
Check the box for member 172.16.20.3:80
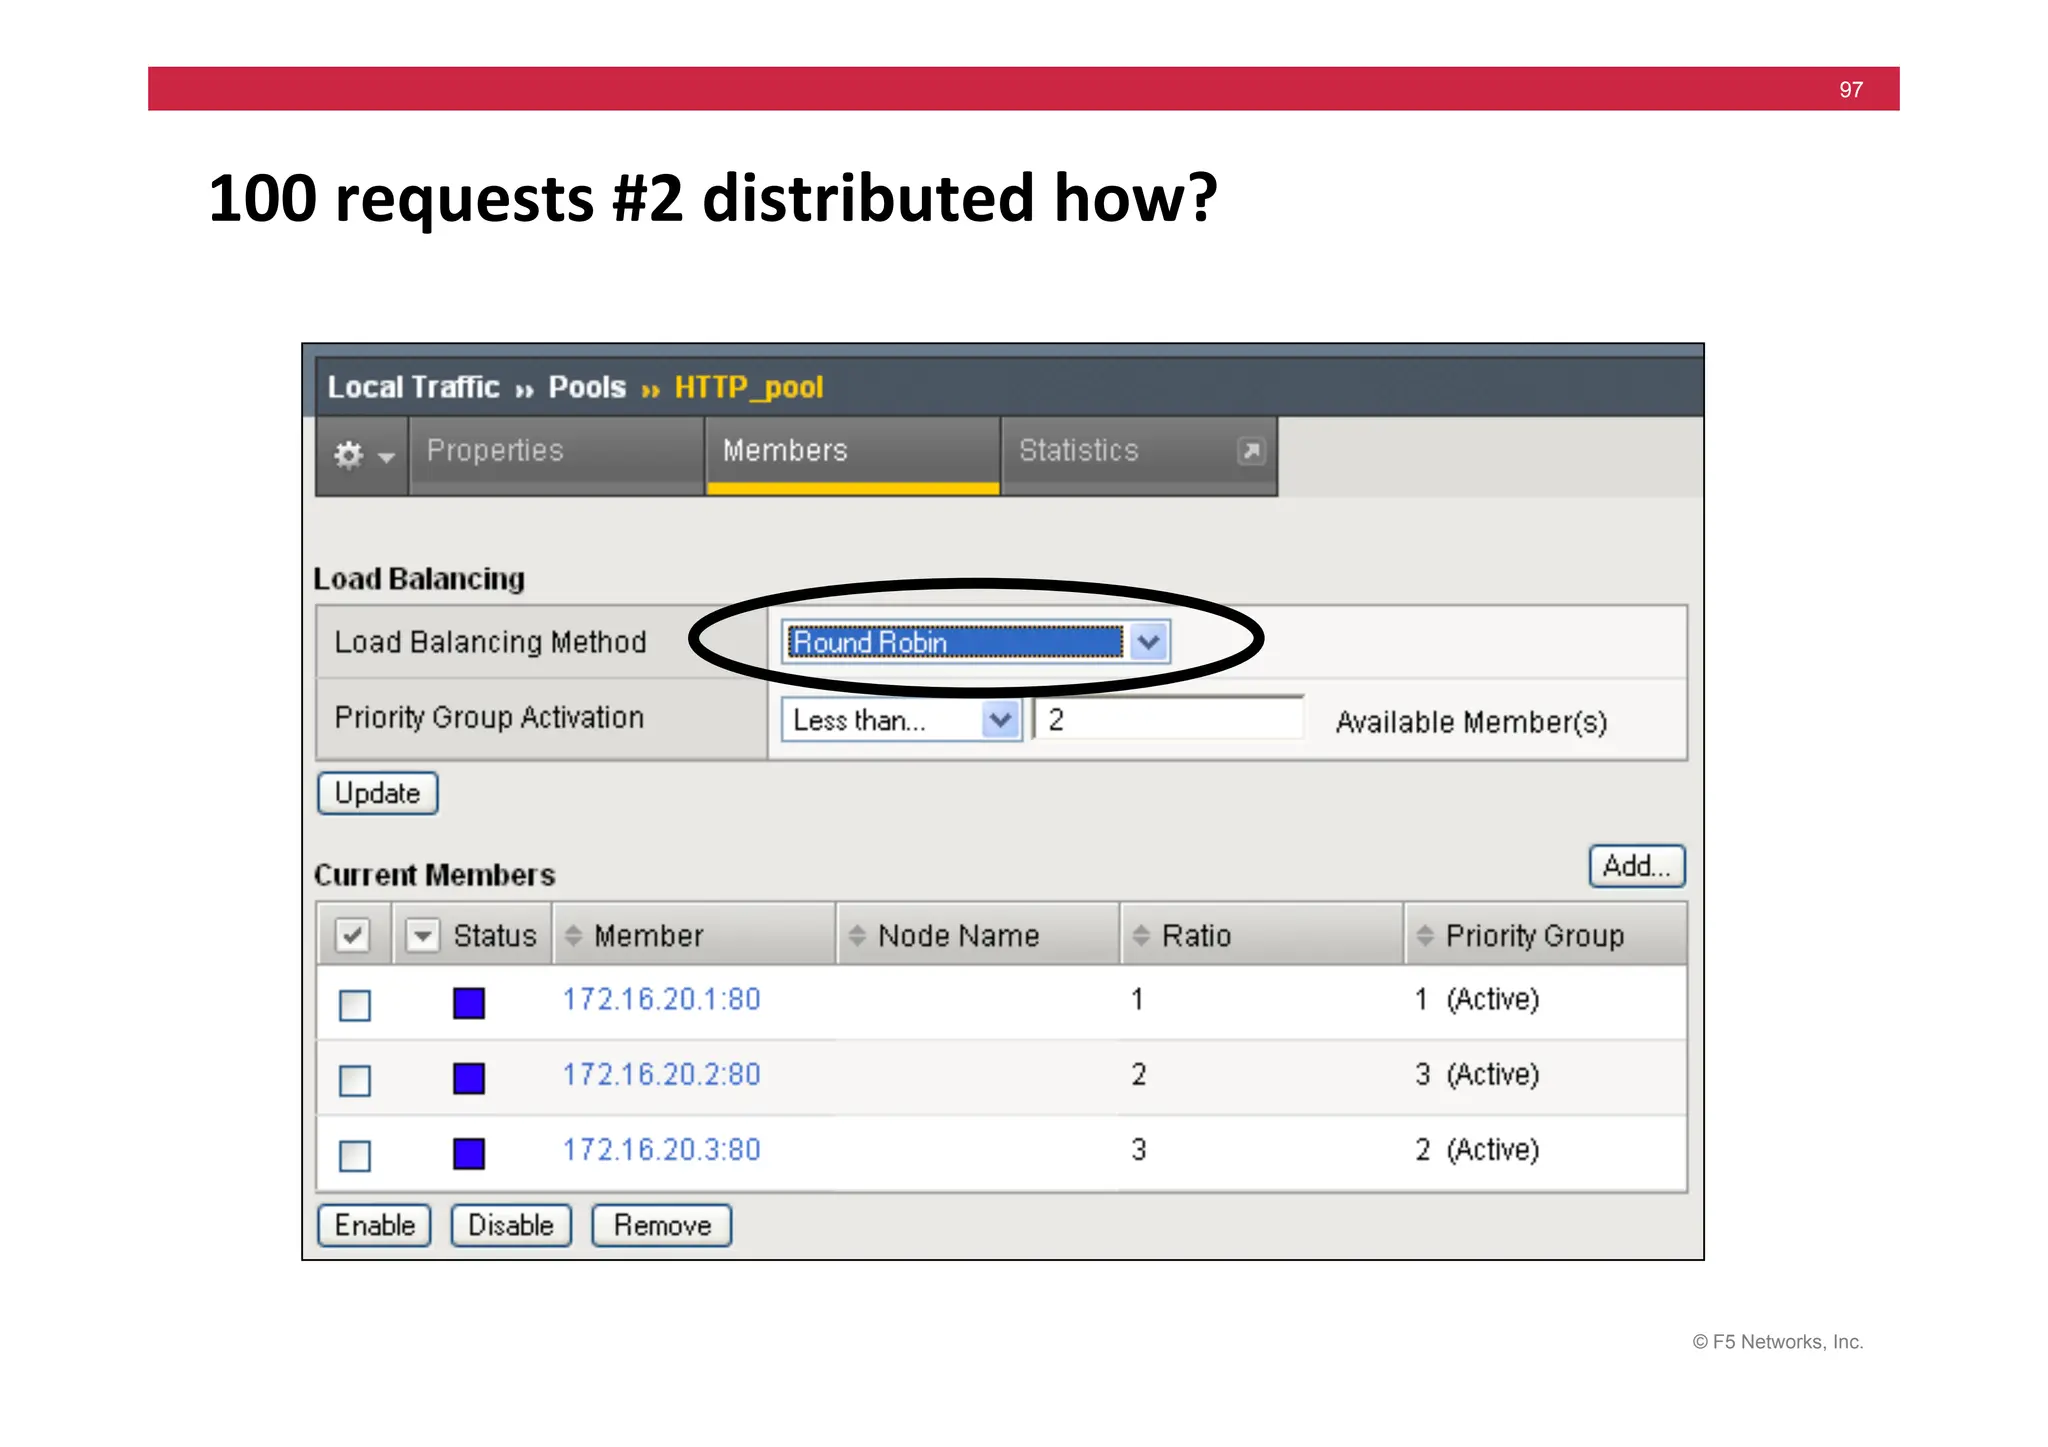pyautogui.click(x=355, y=1156)
